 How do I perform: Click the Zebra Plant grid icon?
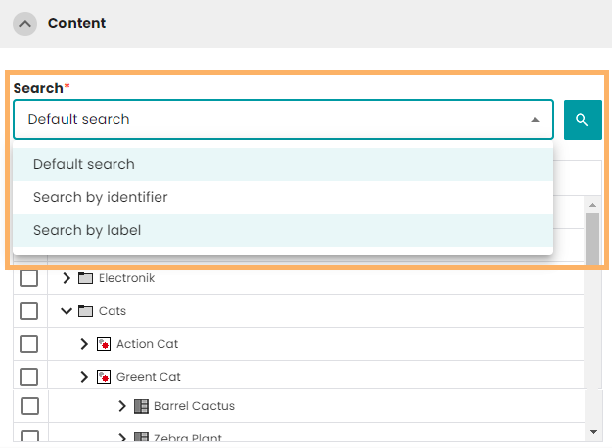click(x=140, y=438)
